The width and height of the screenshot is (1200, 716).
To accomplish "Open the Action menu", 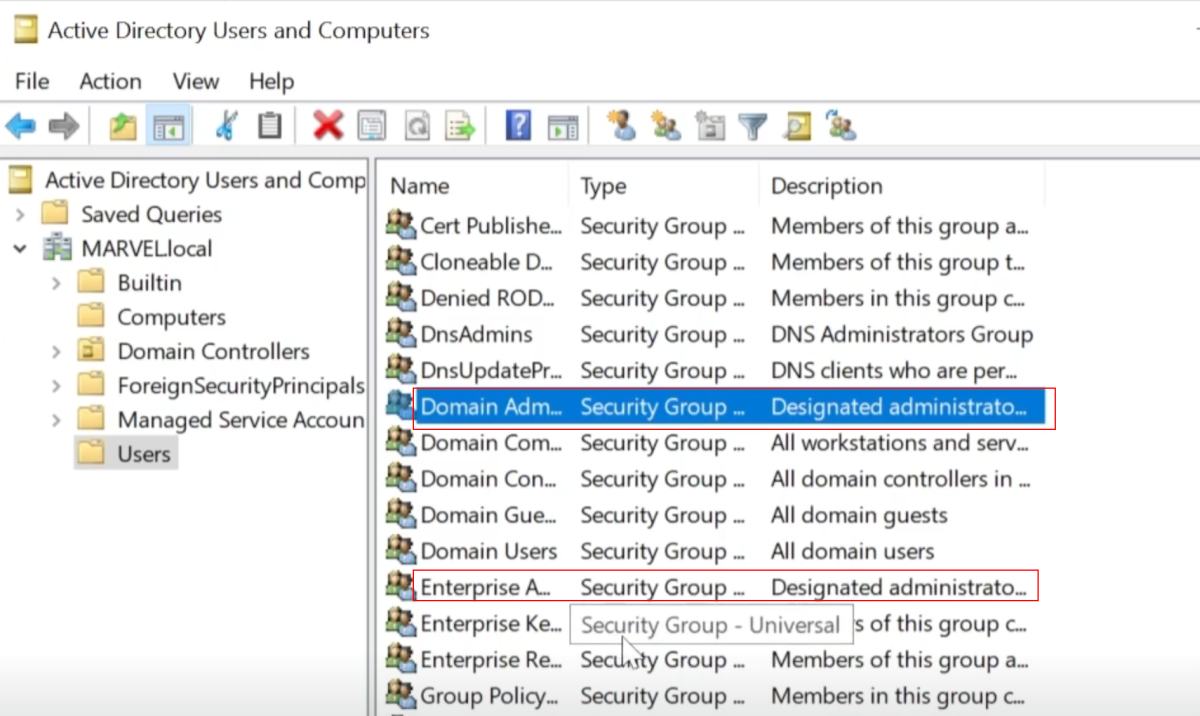I will [110, 81].
